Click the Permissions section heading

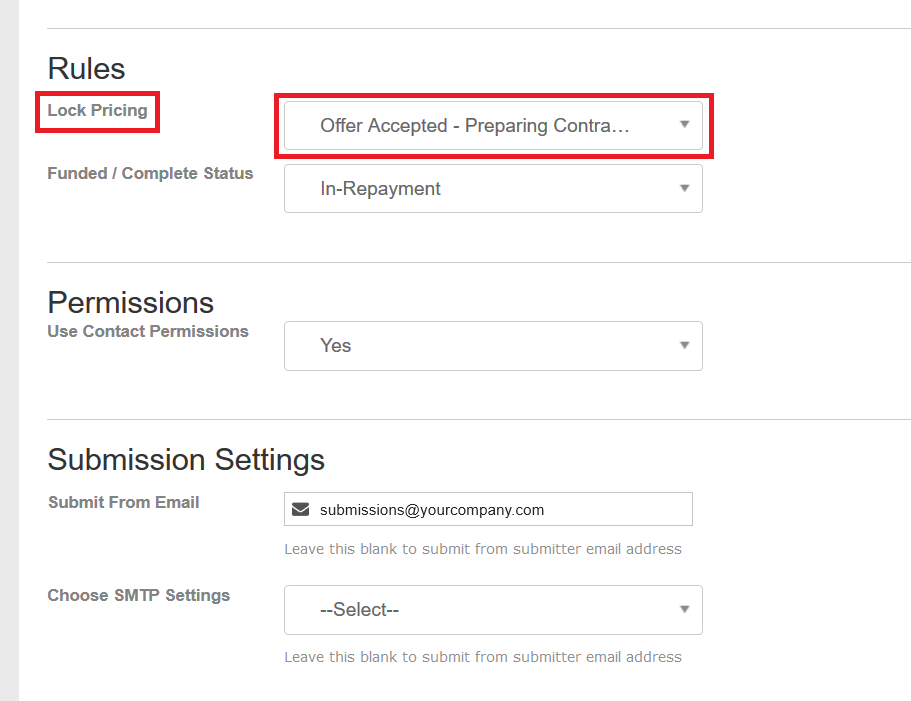point(131,303)
